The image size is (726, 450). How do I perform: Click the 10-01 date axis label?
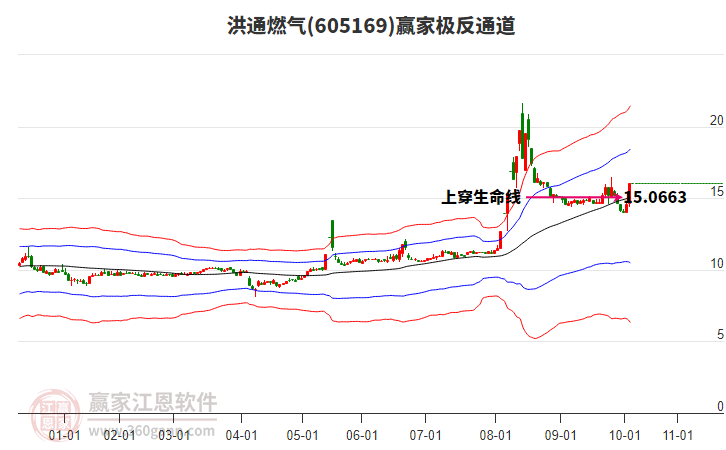click(625, 435)
